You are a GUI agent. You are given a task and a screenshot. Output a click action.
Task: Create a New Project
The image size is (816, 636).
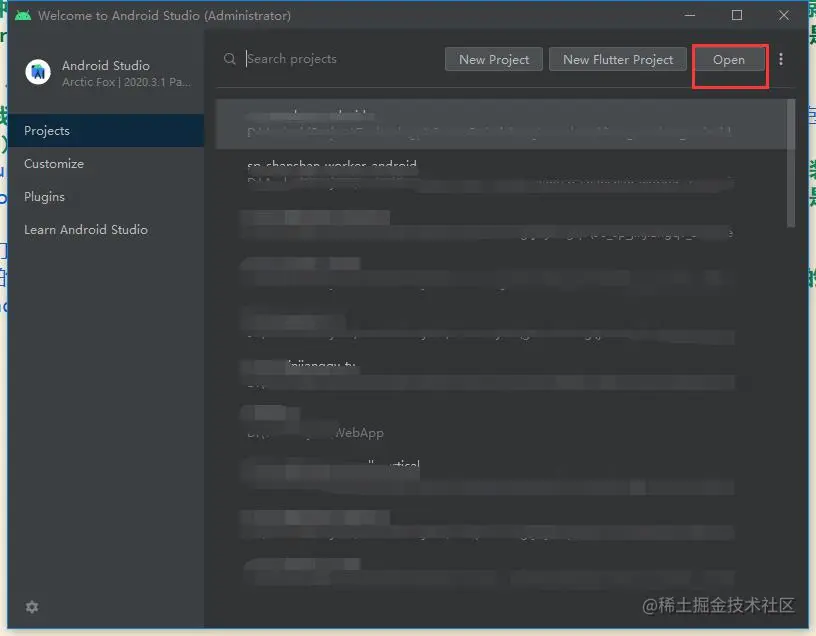coord(493,59)
